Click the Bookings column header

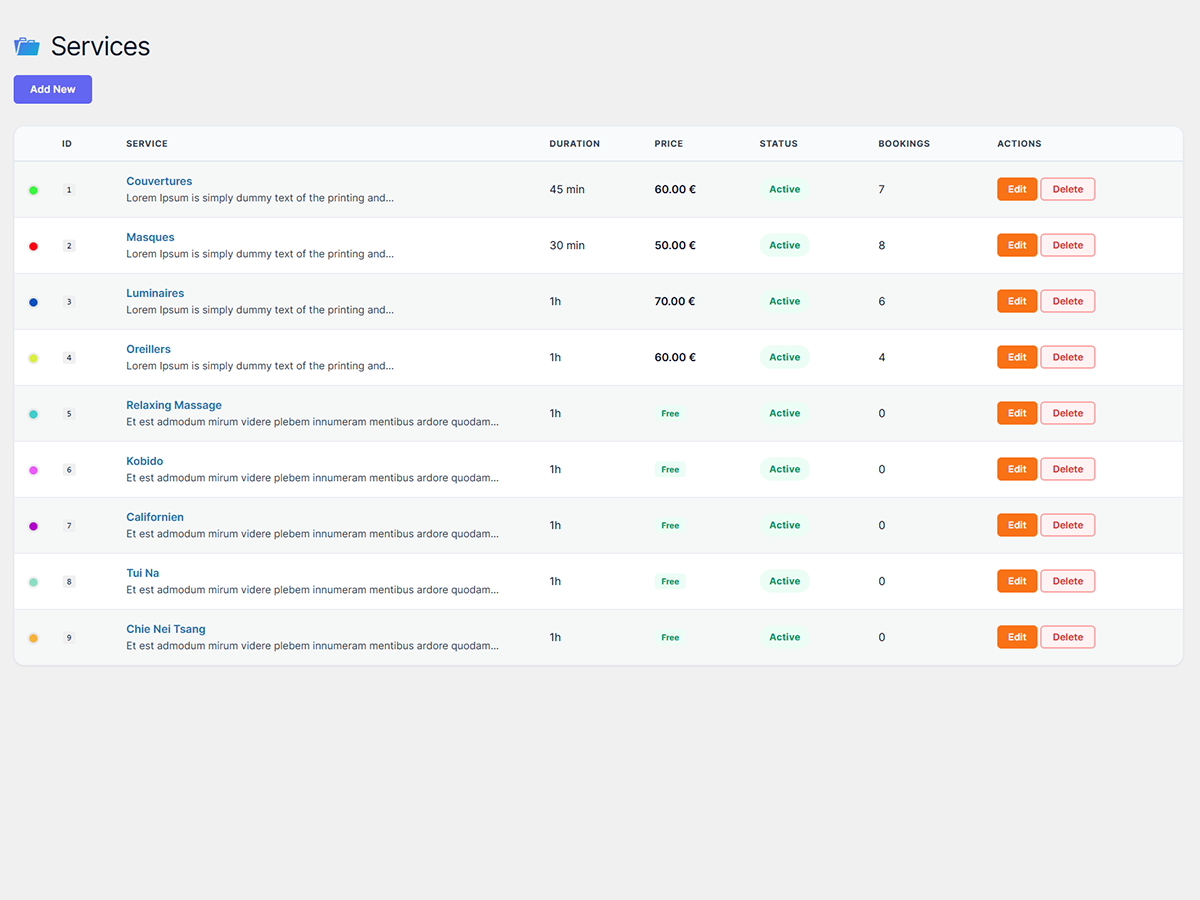904,144
